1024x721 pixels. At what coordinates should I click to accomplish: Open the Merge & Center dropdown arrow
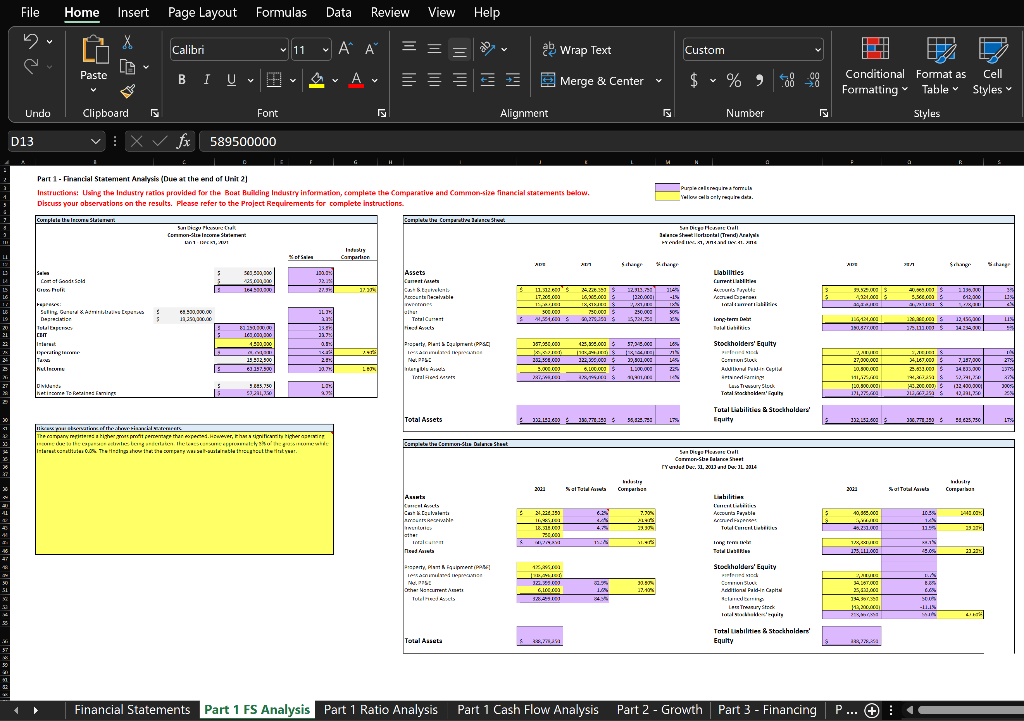[659, 81]
